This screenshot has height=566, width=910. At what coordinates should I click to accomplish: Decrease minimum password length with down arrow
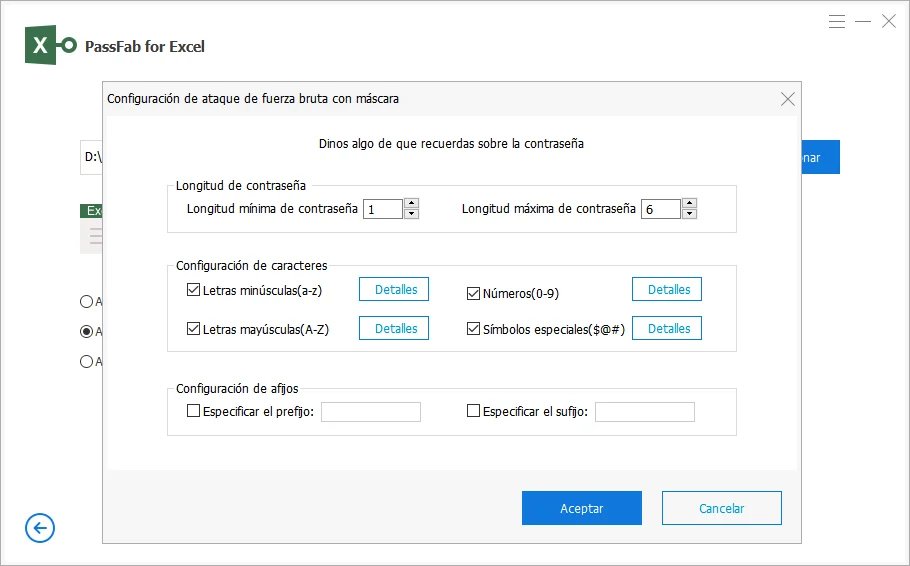click(411, 214)
